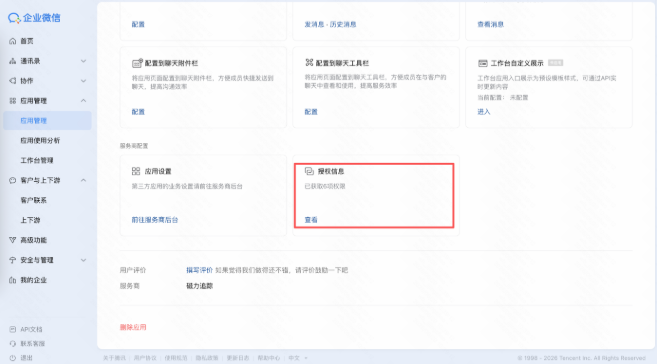Open 上下游 submenu item

(30, 220)
